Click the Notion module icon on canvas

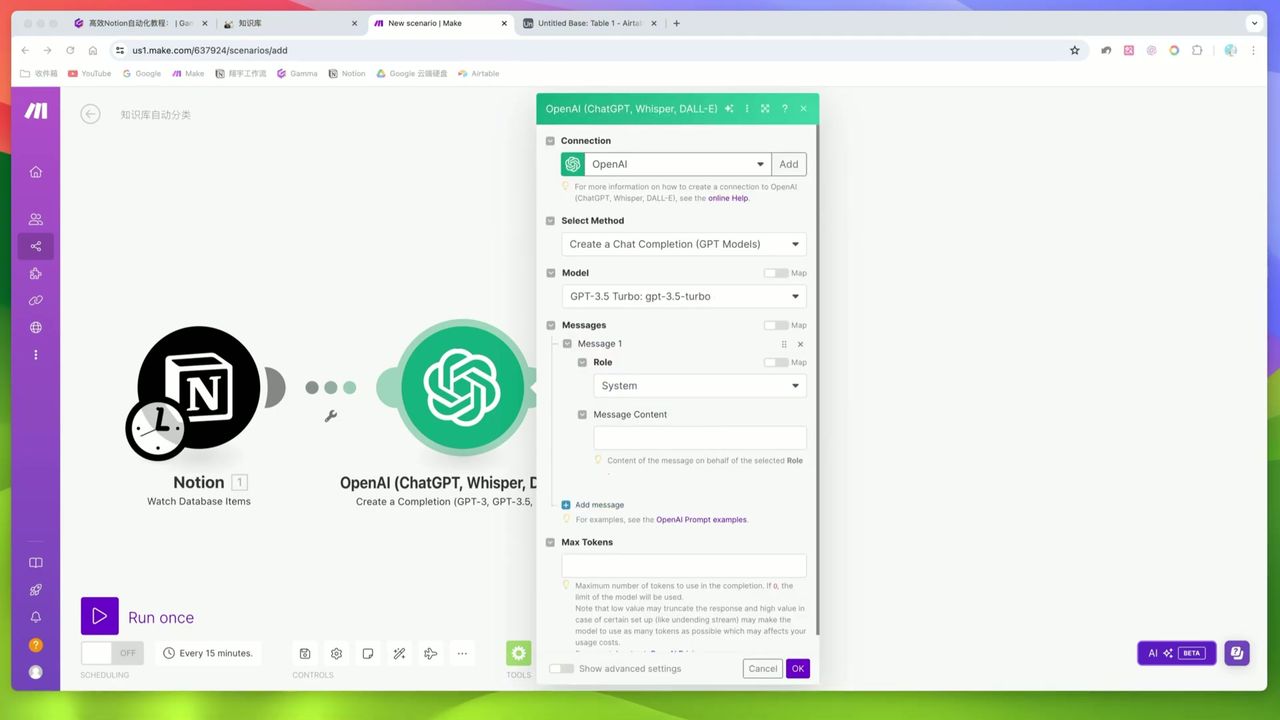[x=199, y=387]
